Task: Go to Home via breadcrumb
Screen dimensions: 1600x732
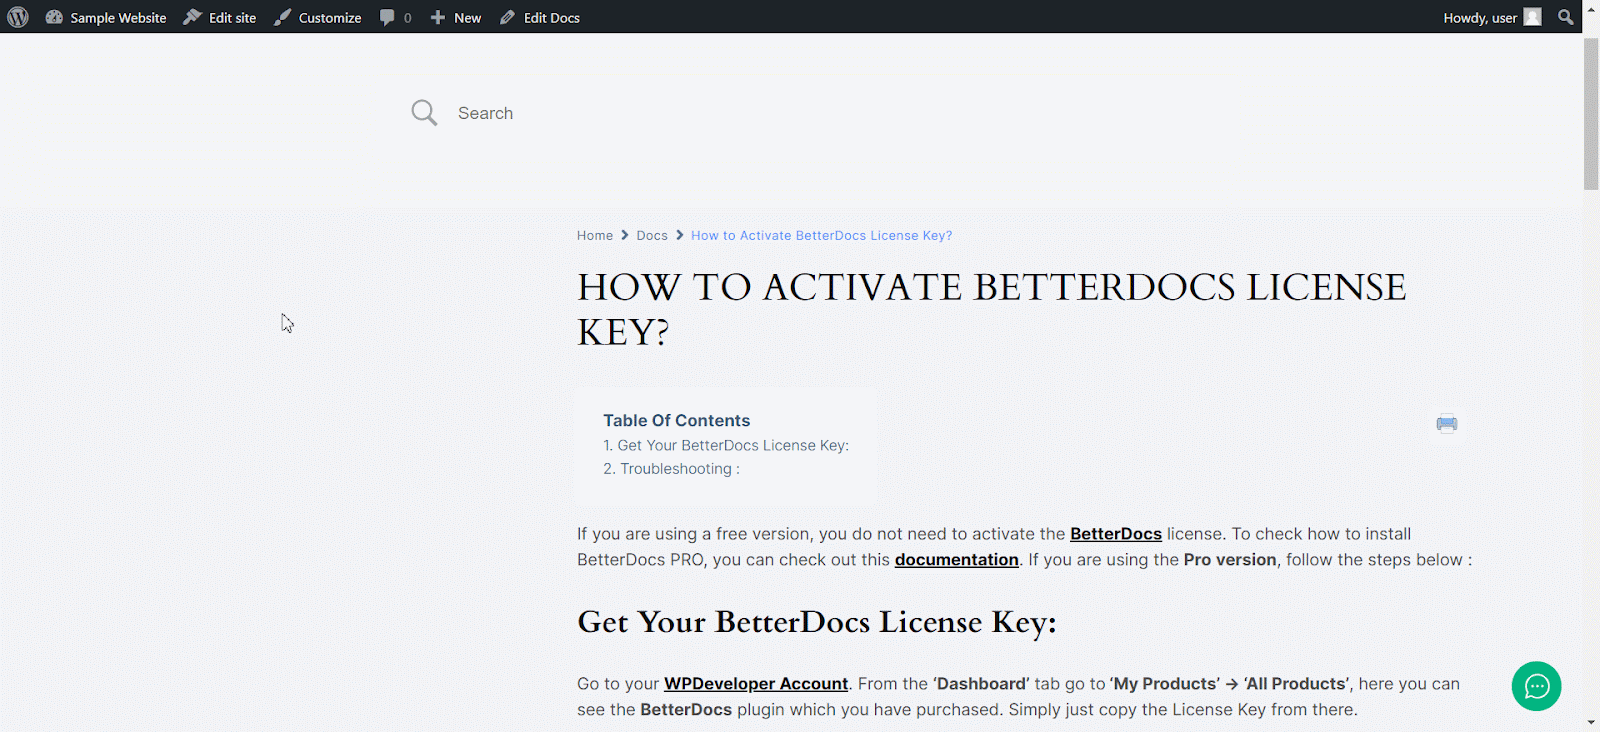Action: [594, 236]
